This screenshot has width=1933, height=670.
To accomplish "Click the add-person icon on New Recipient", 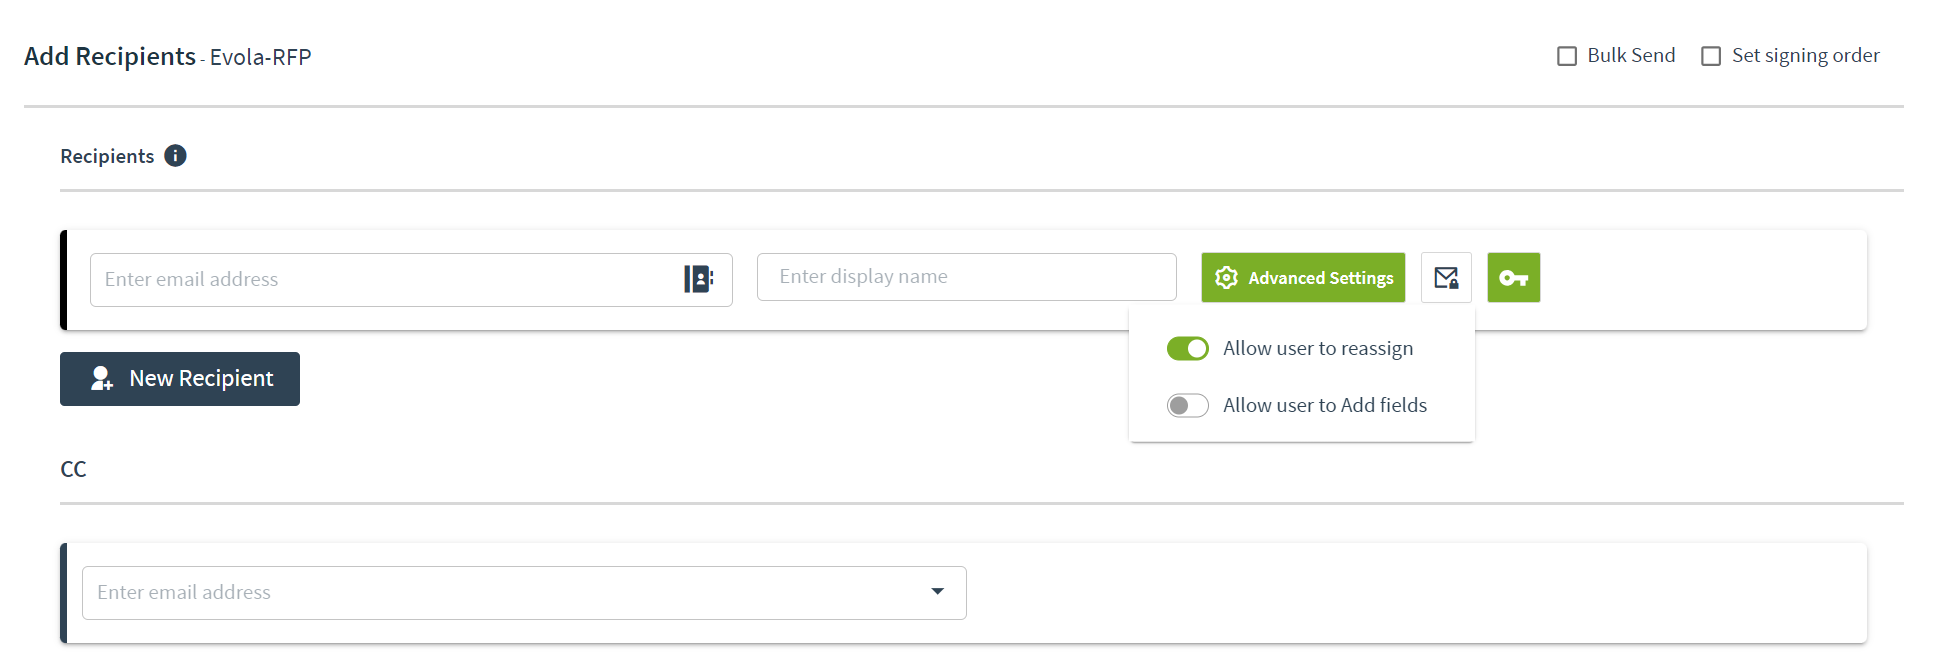I will pos(101,378).
